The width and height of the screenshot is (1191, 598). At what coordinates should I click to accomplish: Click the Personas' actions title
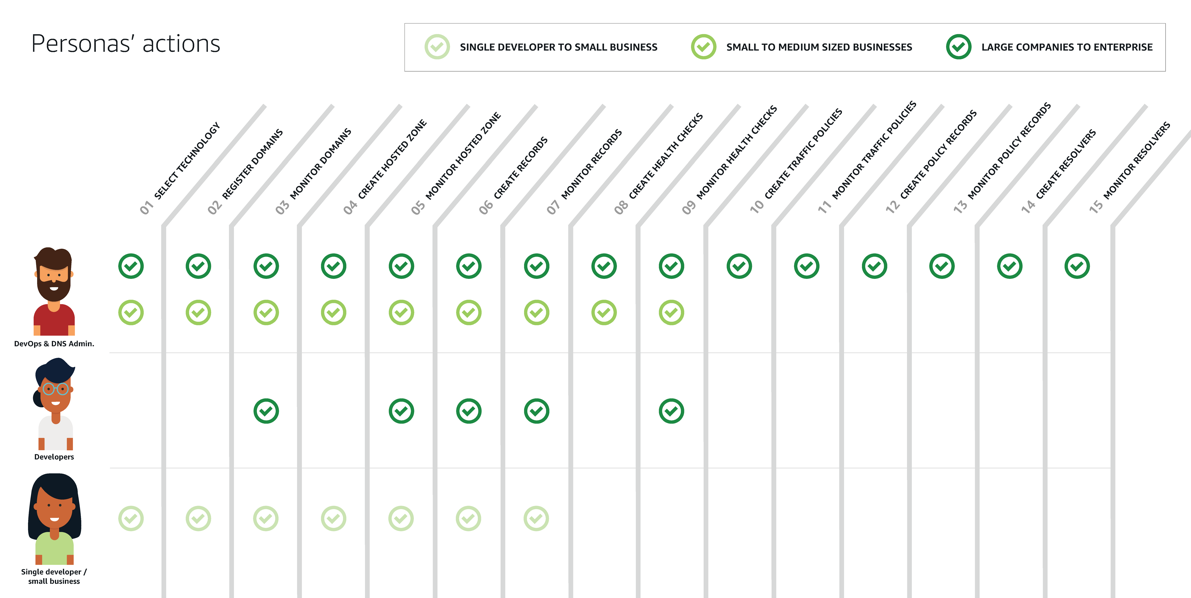pyautogui.click(x=126, y=44)
